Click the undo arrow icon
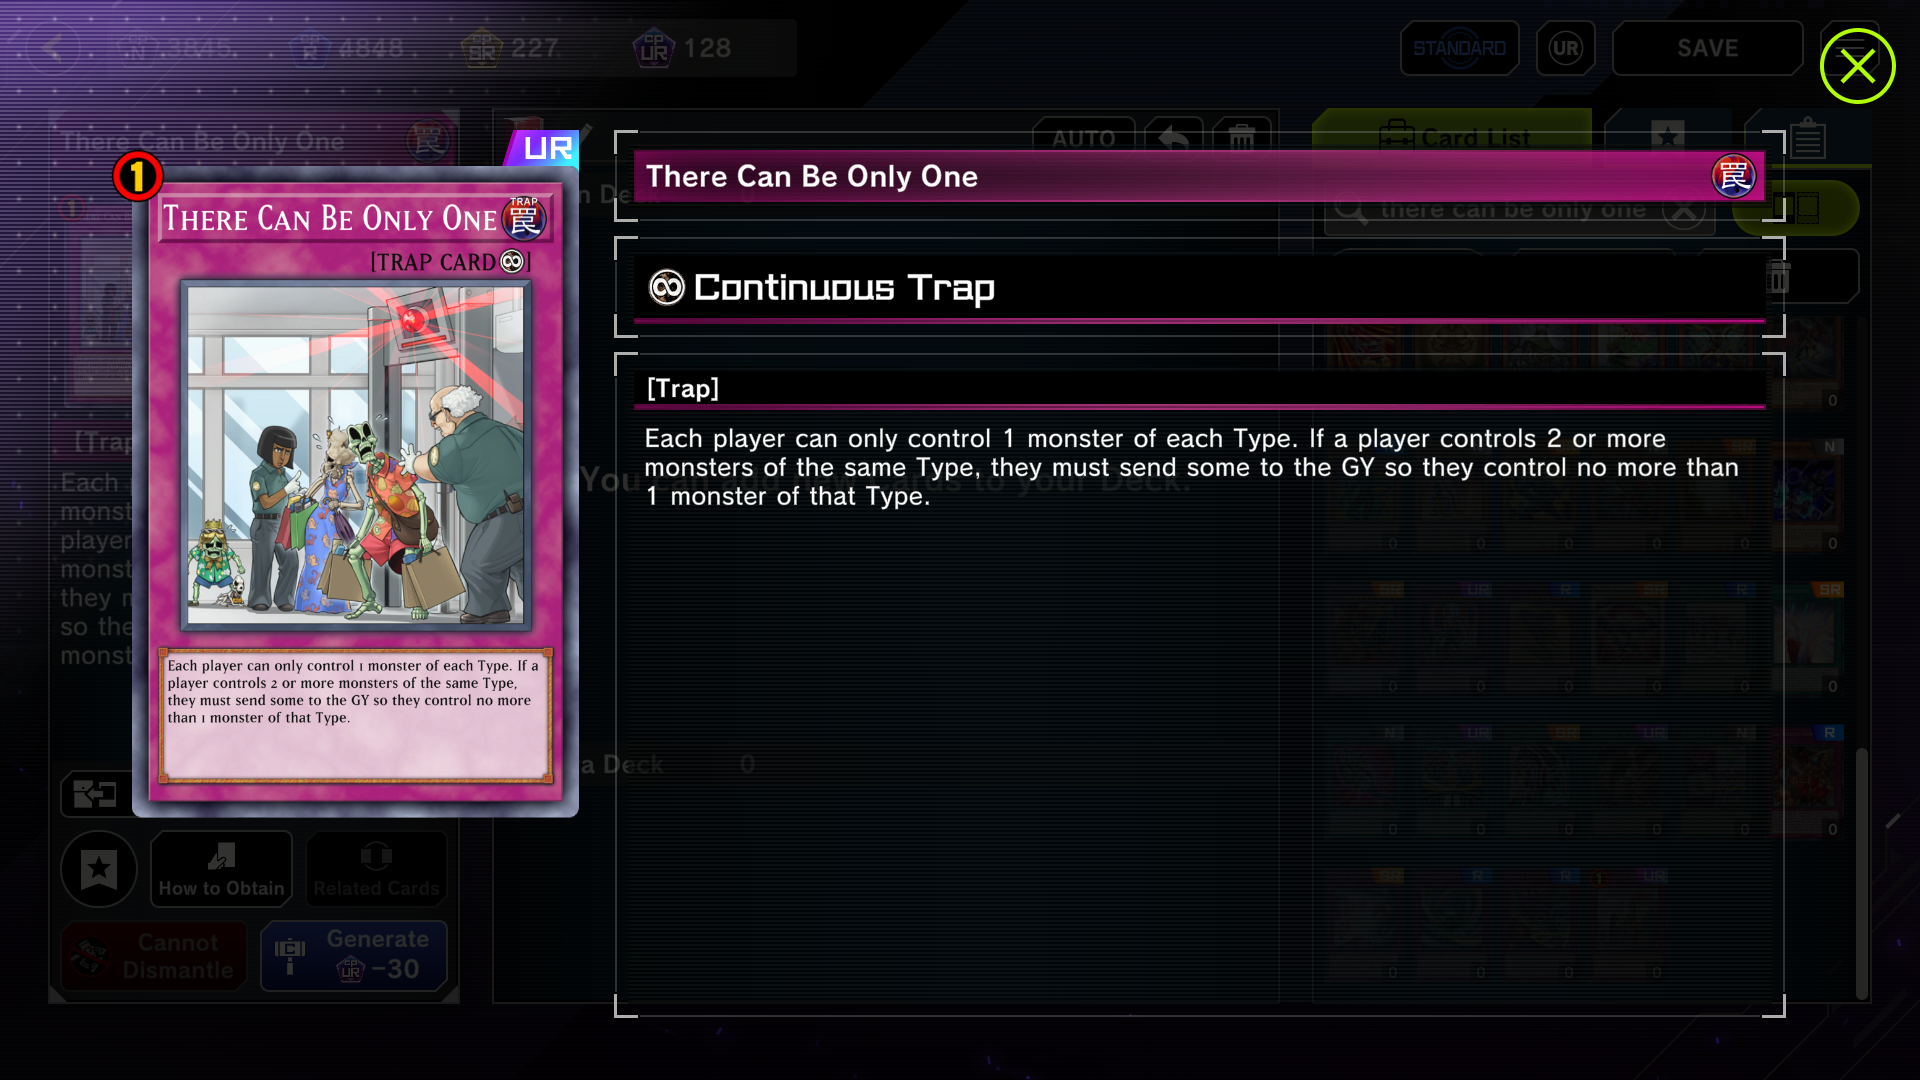The height and width of the screenshot is (1080, 1920). pos(1174,138)
